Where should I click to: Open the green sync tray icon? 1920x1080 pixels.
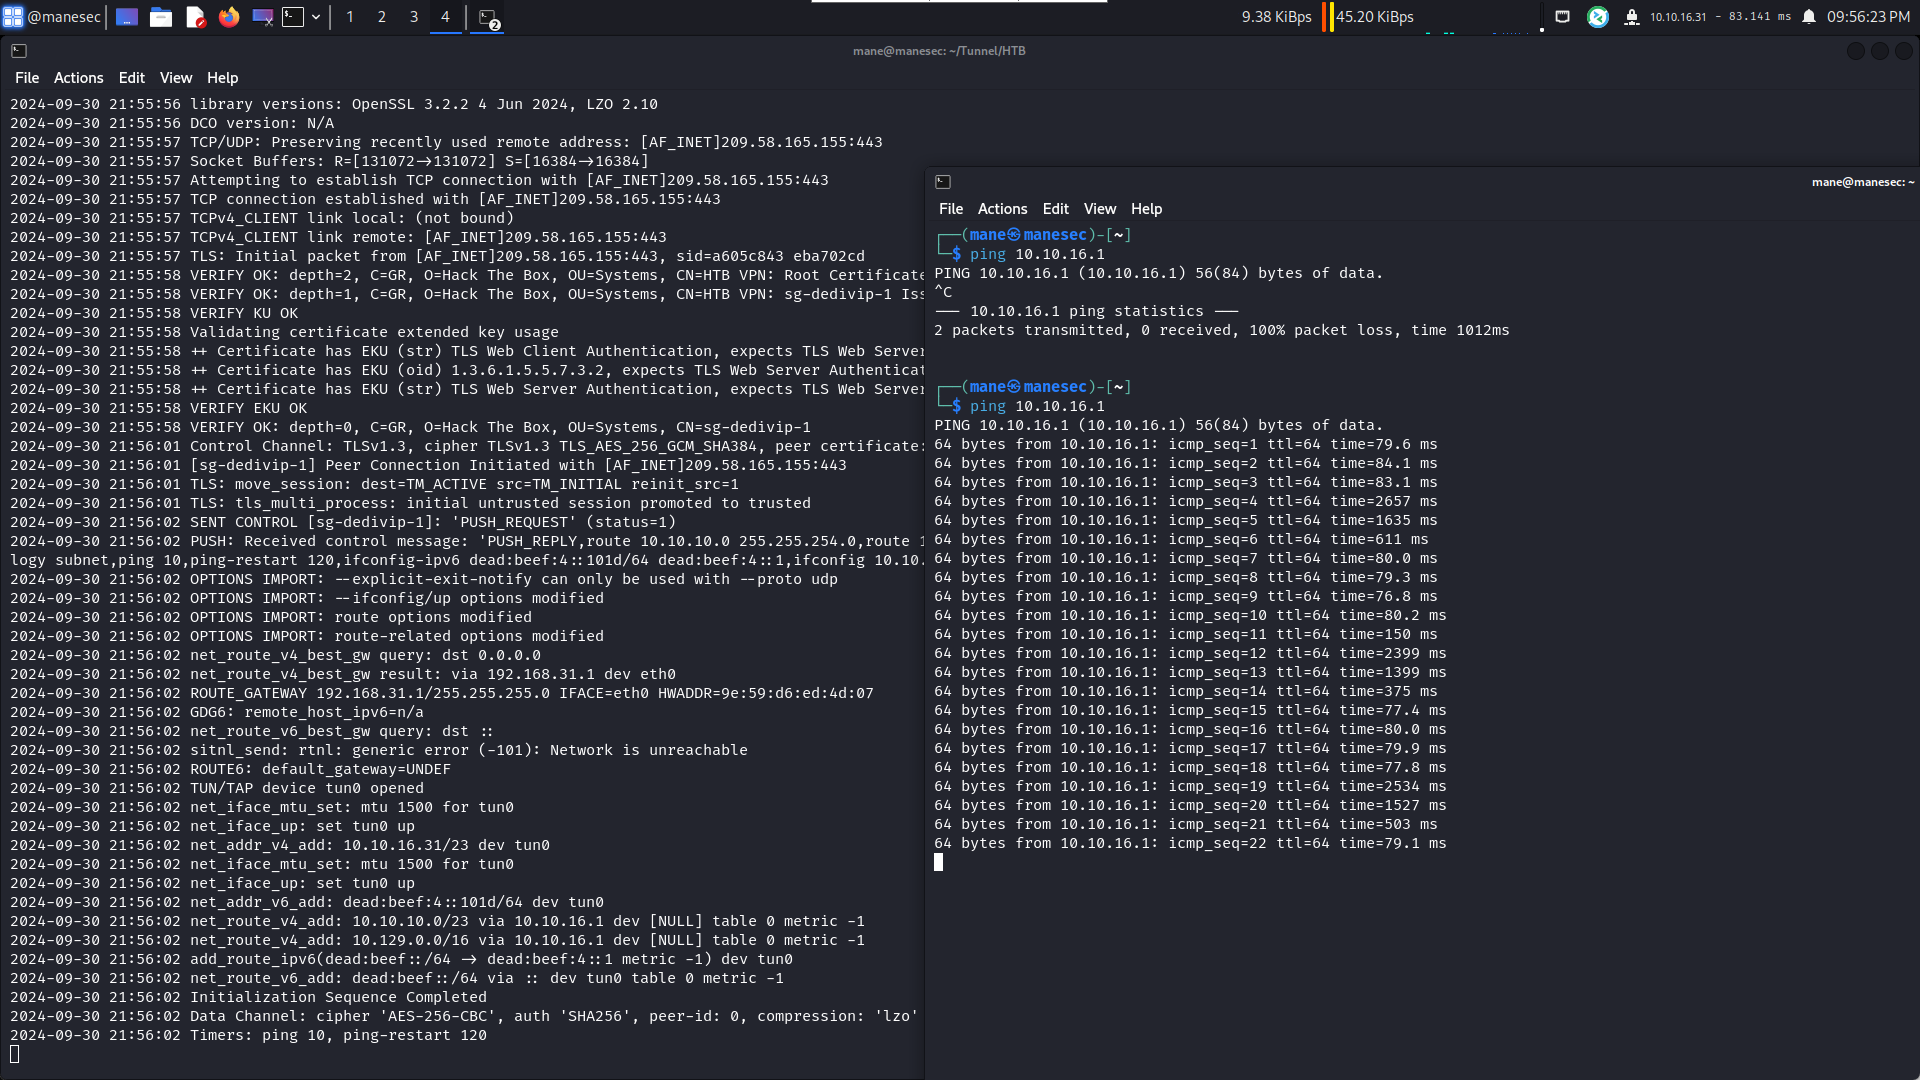[1598, 17]
